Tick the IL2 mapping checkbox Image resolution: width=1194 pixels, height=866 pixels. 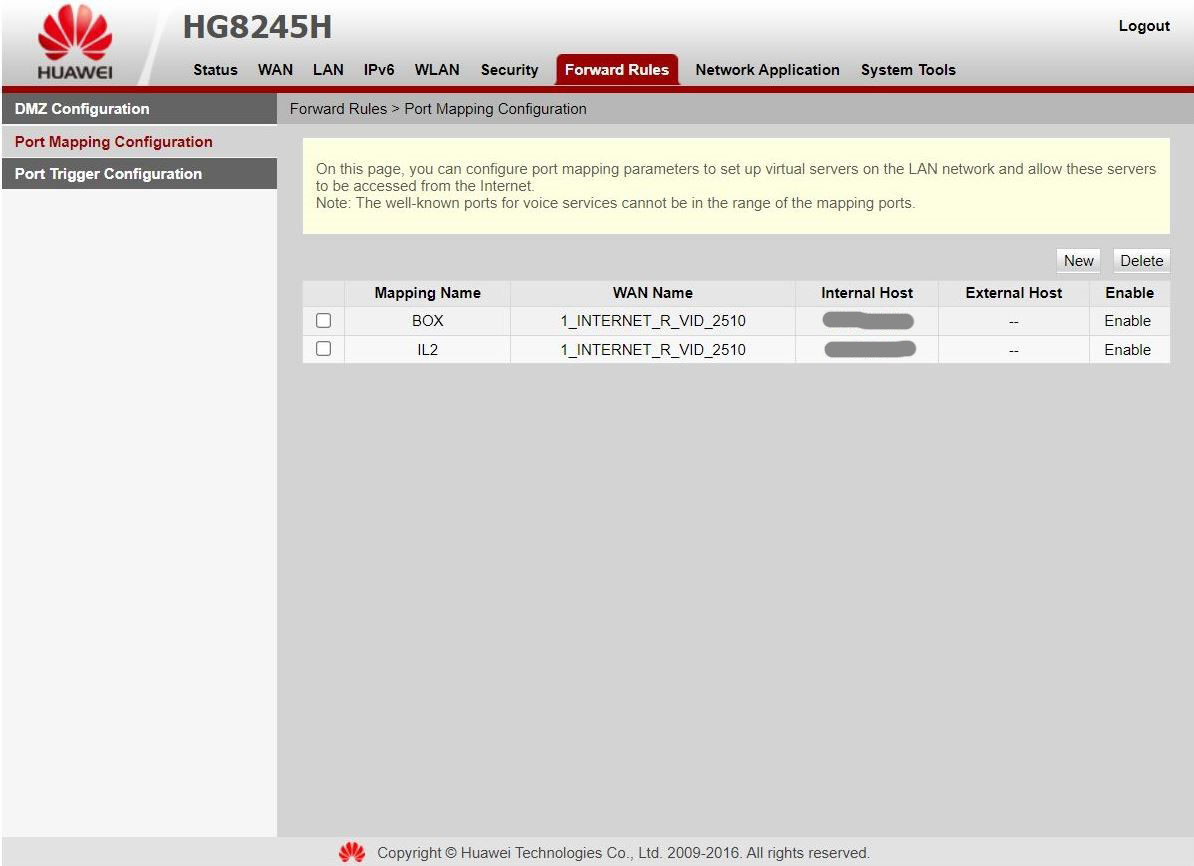click(323, 349)
